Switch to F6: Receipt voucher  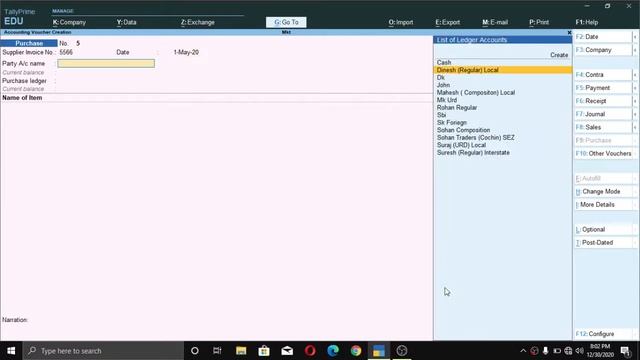603,101
